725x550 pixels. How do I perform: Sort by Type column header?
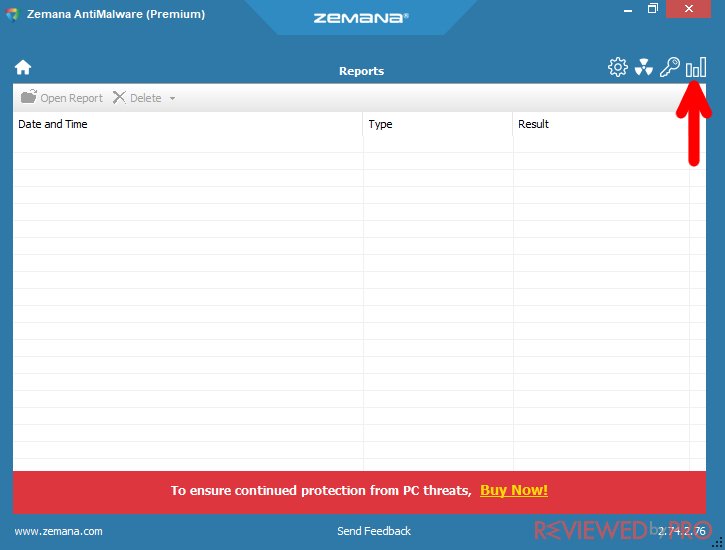tap(438, 124)
